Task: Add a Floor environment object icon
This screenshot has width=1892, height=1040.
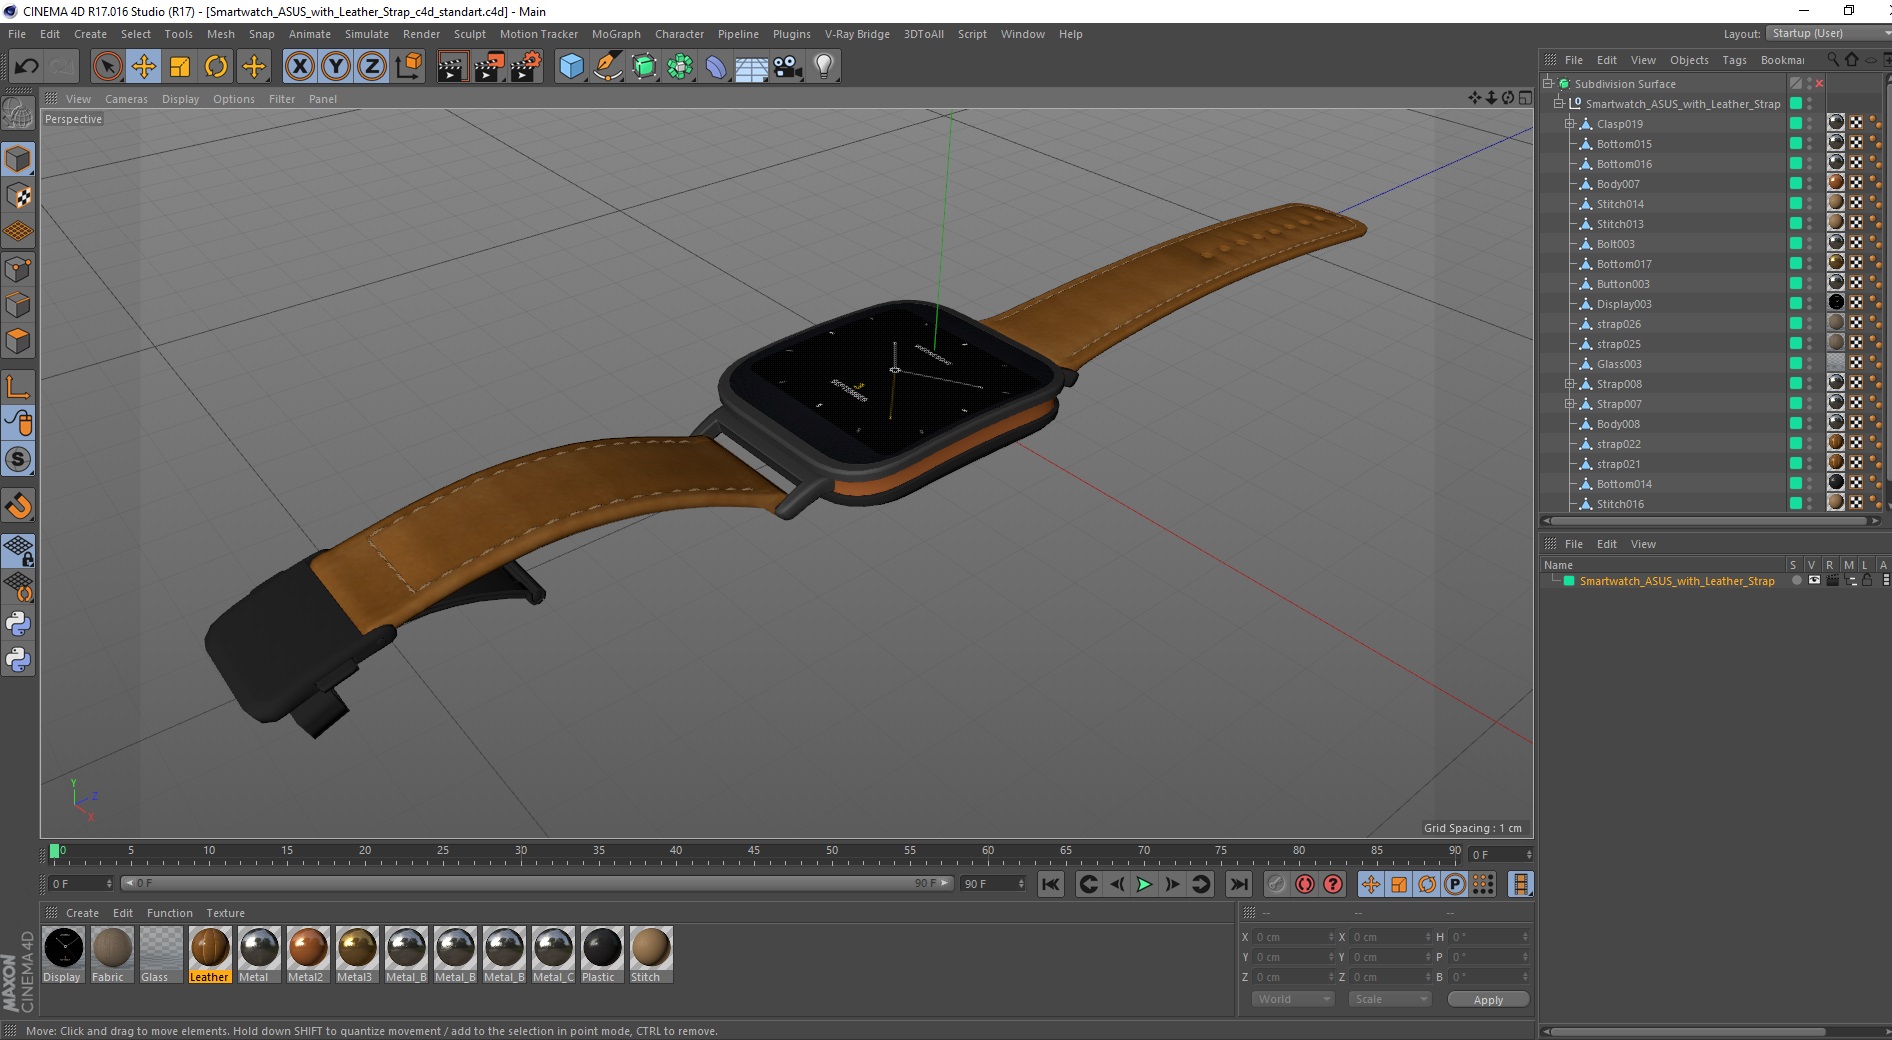Action: (x=752, y=67)
